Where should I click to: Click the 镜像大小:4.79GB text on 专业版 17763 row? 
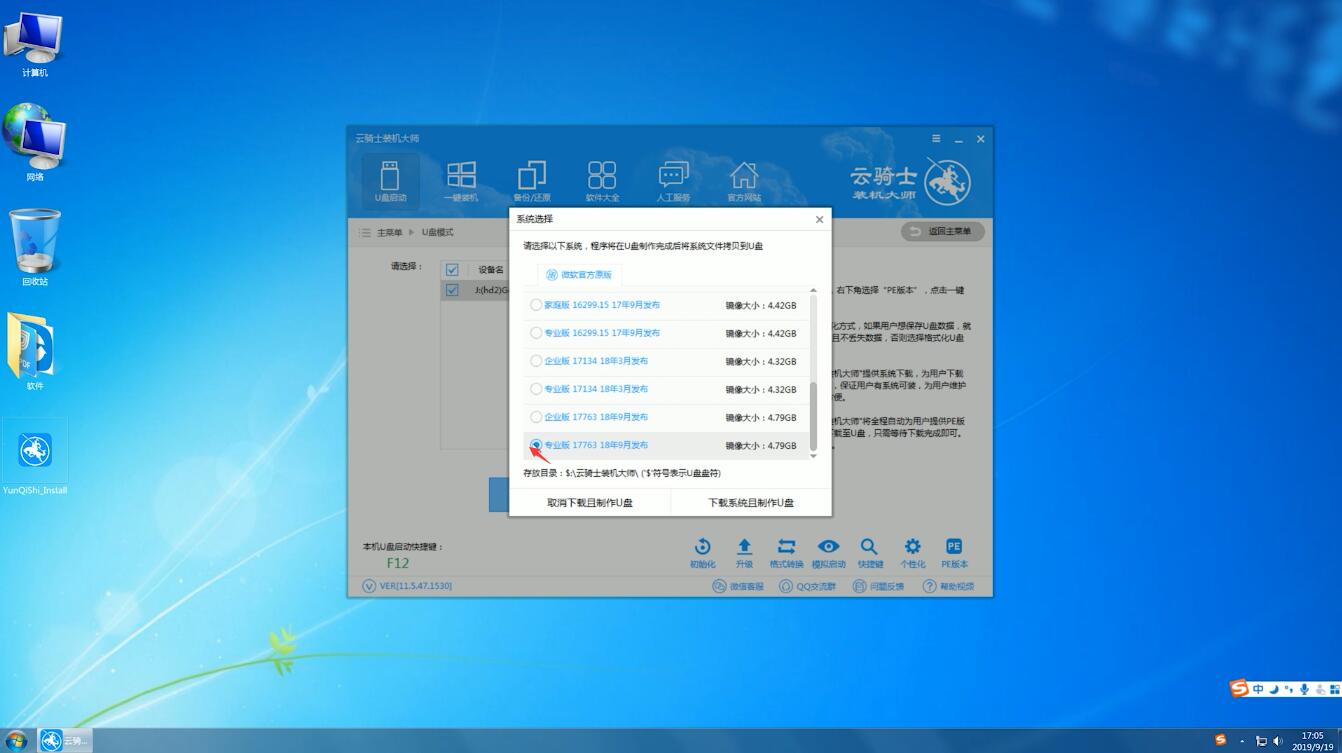click(761, 446)
